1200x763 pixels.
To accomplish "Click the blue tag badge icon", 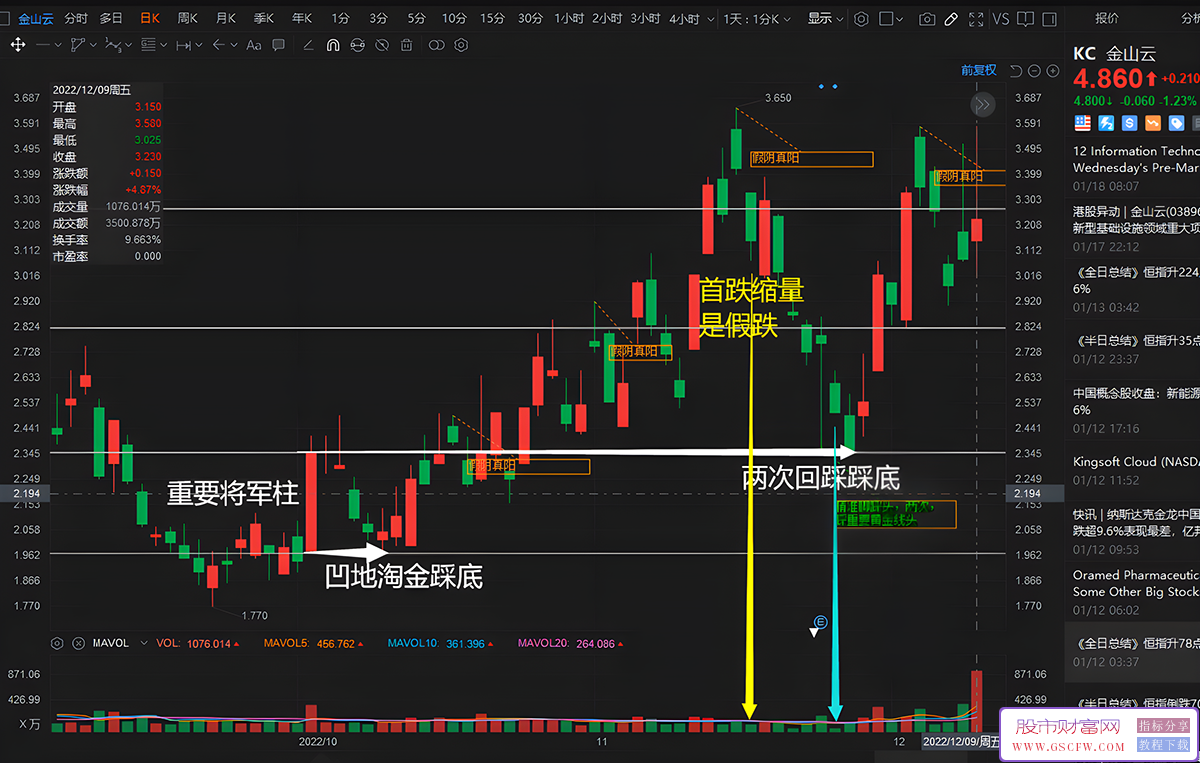I will click(1176, 122).
